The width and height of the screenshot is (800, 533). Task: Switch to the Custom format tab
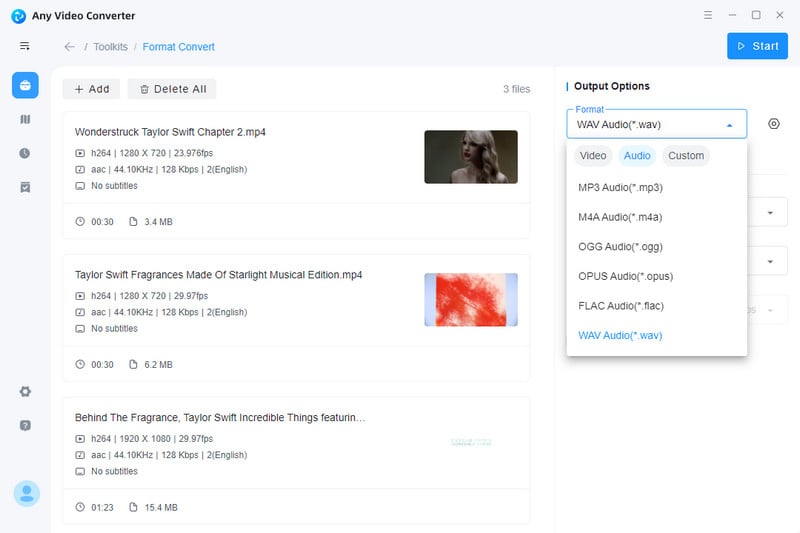click(686, 156)
